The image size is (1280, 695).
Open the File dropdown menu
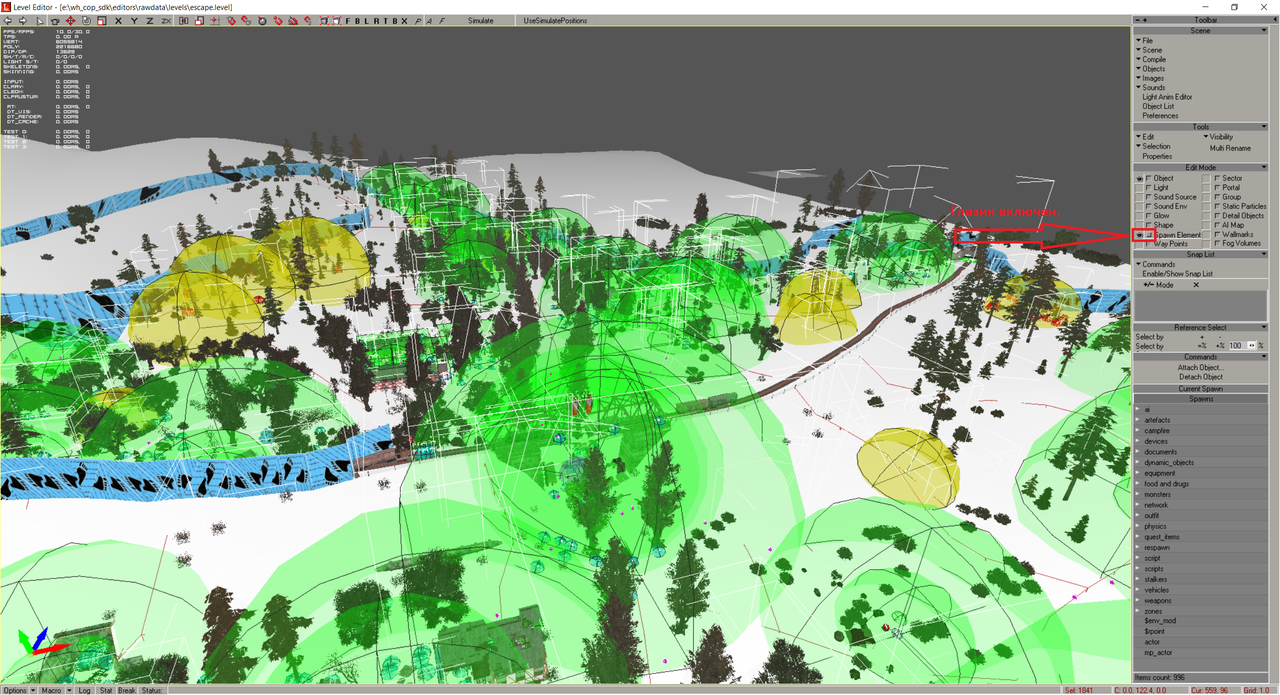[1144, 41]
